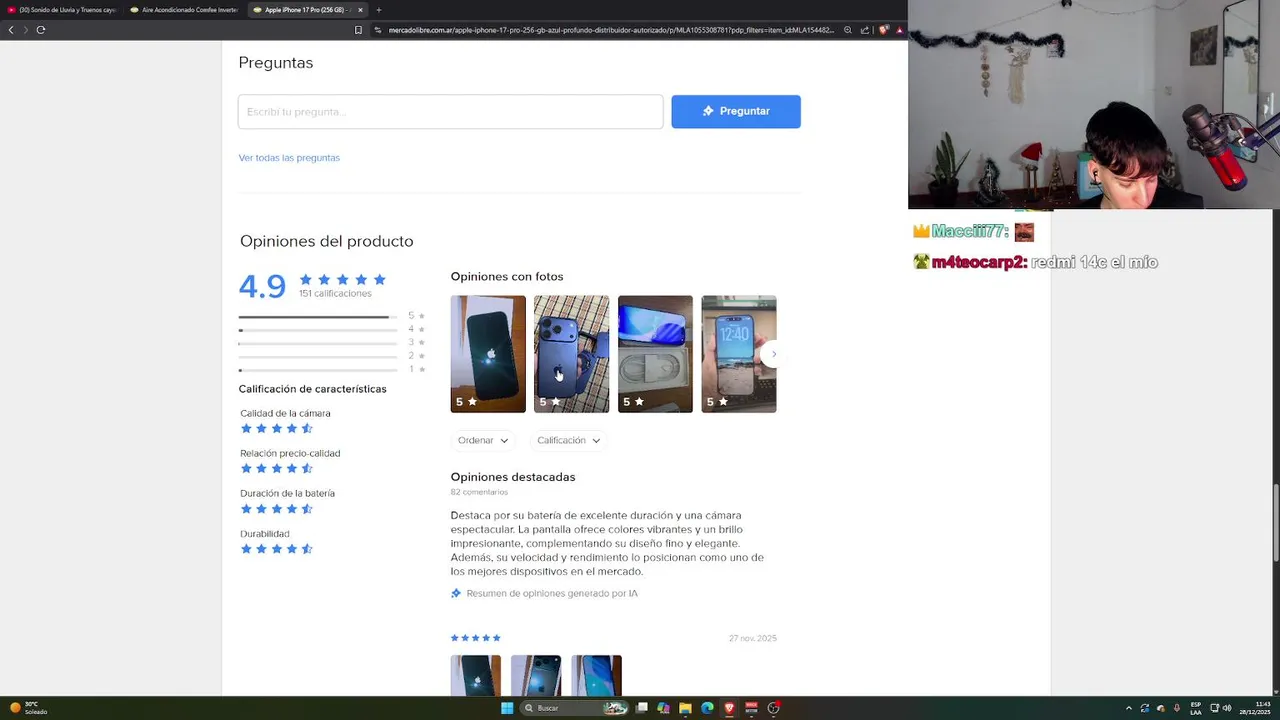Click next arrow in Opiniones con fotos carousel
Image resolution: width=1280 pixels, height=720 pixels.
(x=773, y=354)
